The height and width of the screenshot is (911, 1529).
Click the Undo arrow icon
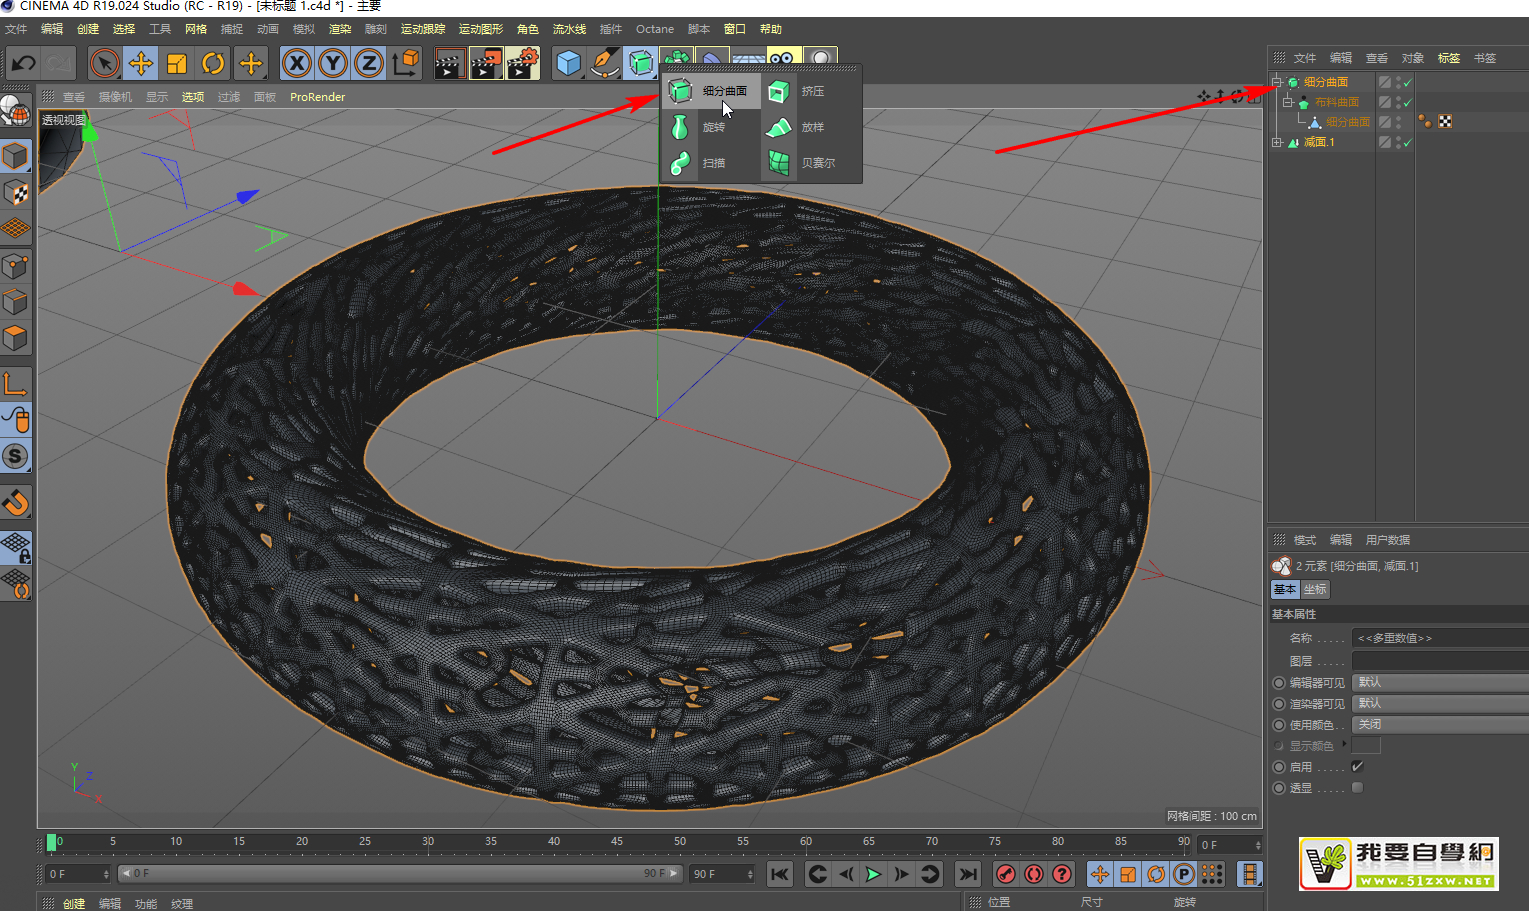click(23, 64)
